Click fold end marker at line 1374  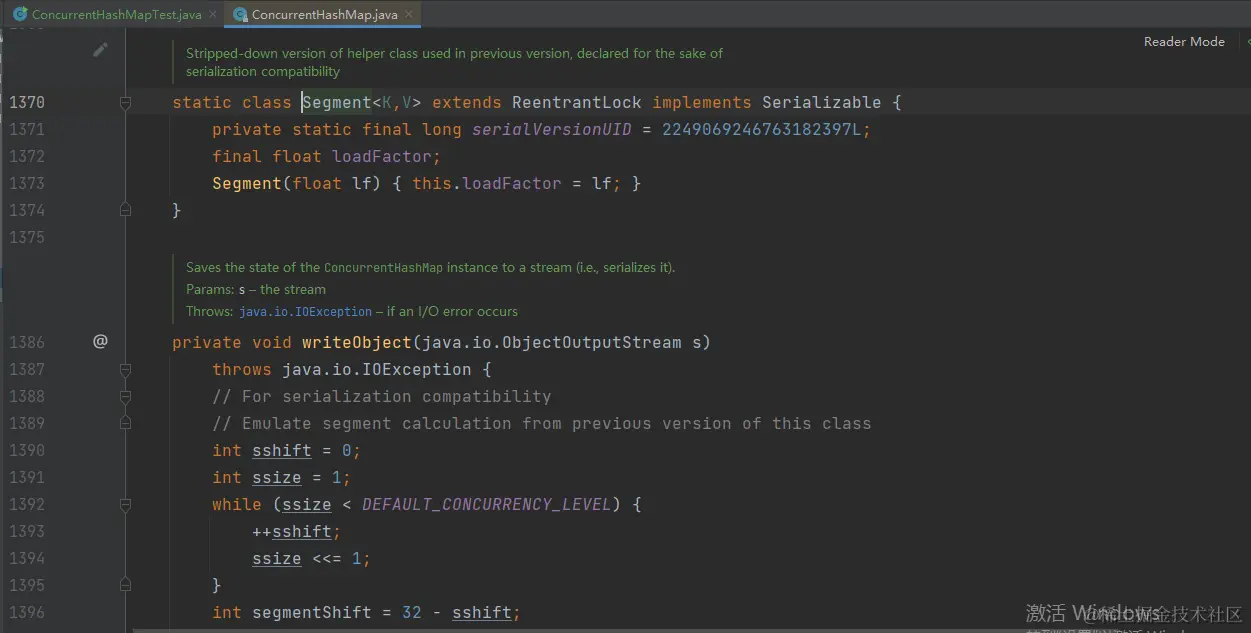[125, 210]
